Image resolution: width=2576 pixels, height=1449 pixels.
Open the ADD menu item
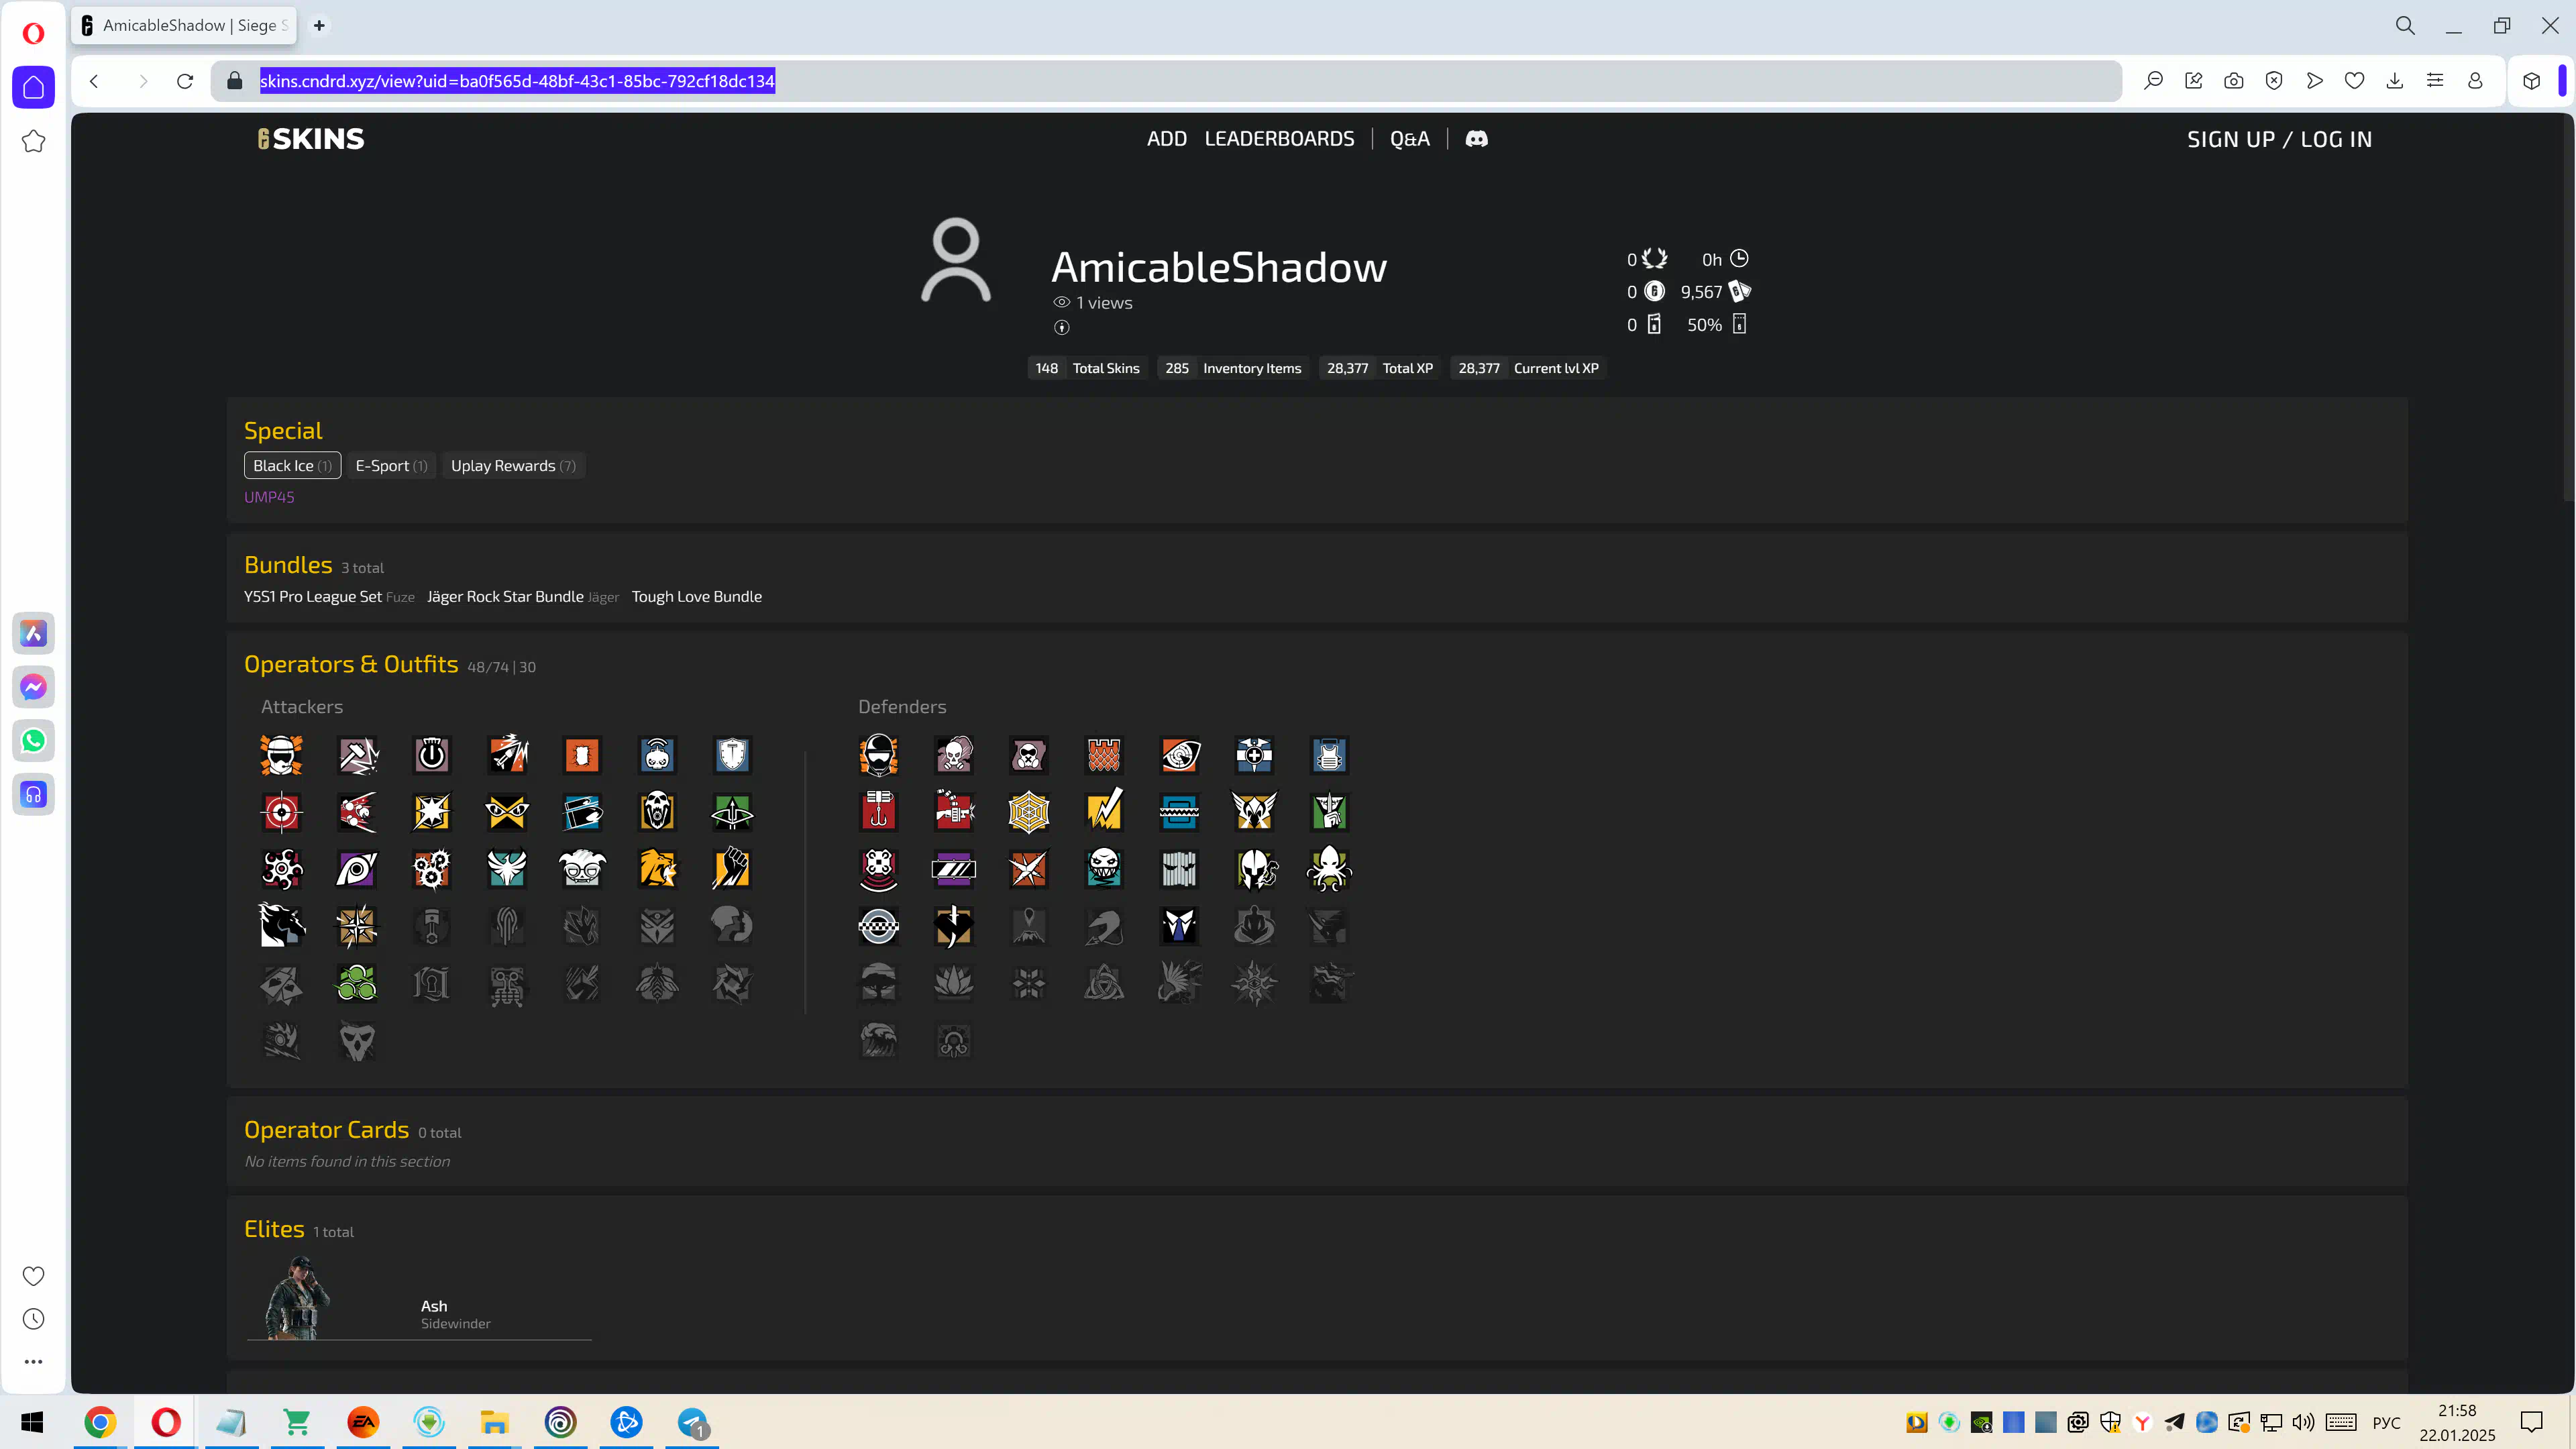pos(1166,139)
